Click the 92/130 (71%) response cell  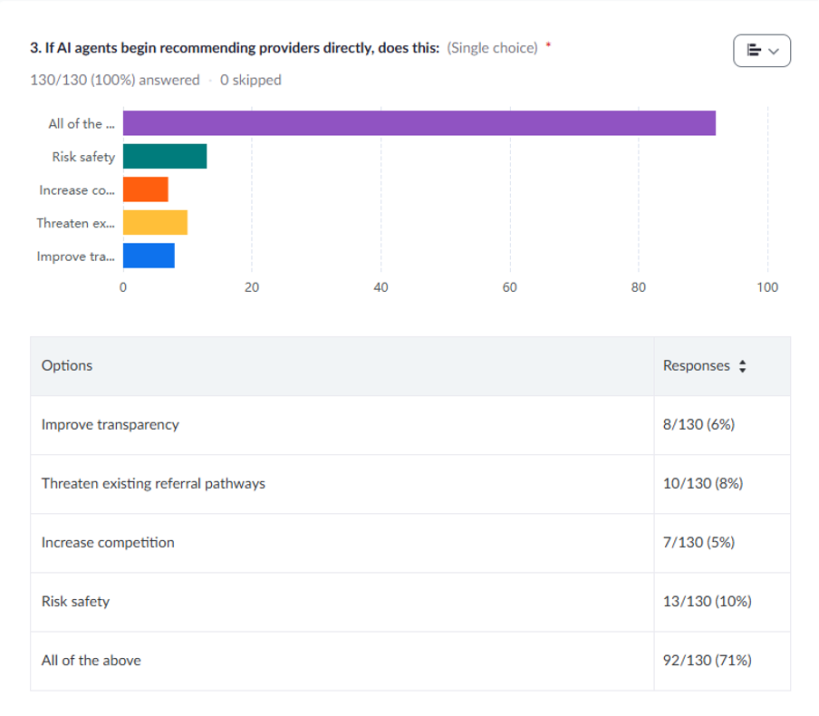tap(707, 661)
